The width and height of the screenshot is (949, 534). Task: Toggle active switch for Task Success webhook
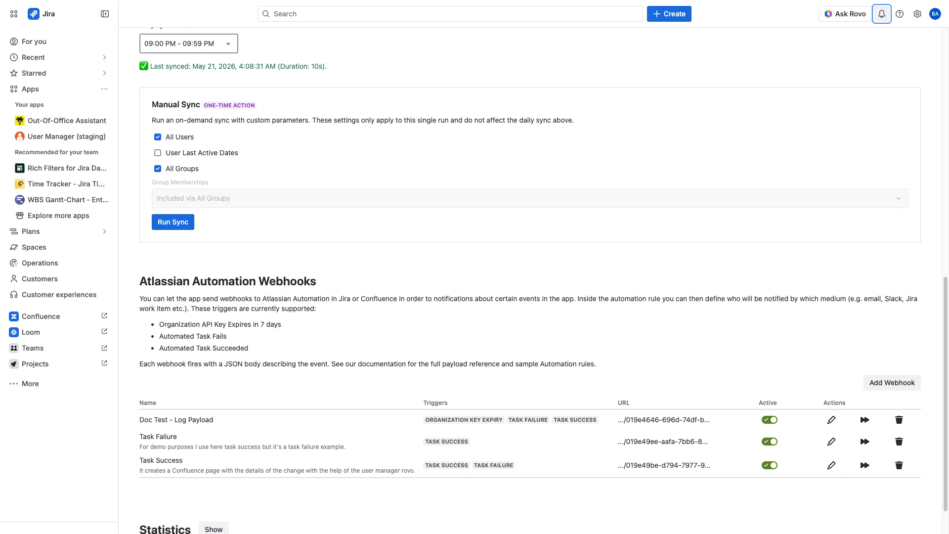pyautogui.click(x=769, y=465)
